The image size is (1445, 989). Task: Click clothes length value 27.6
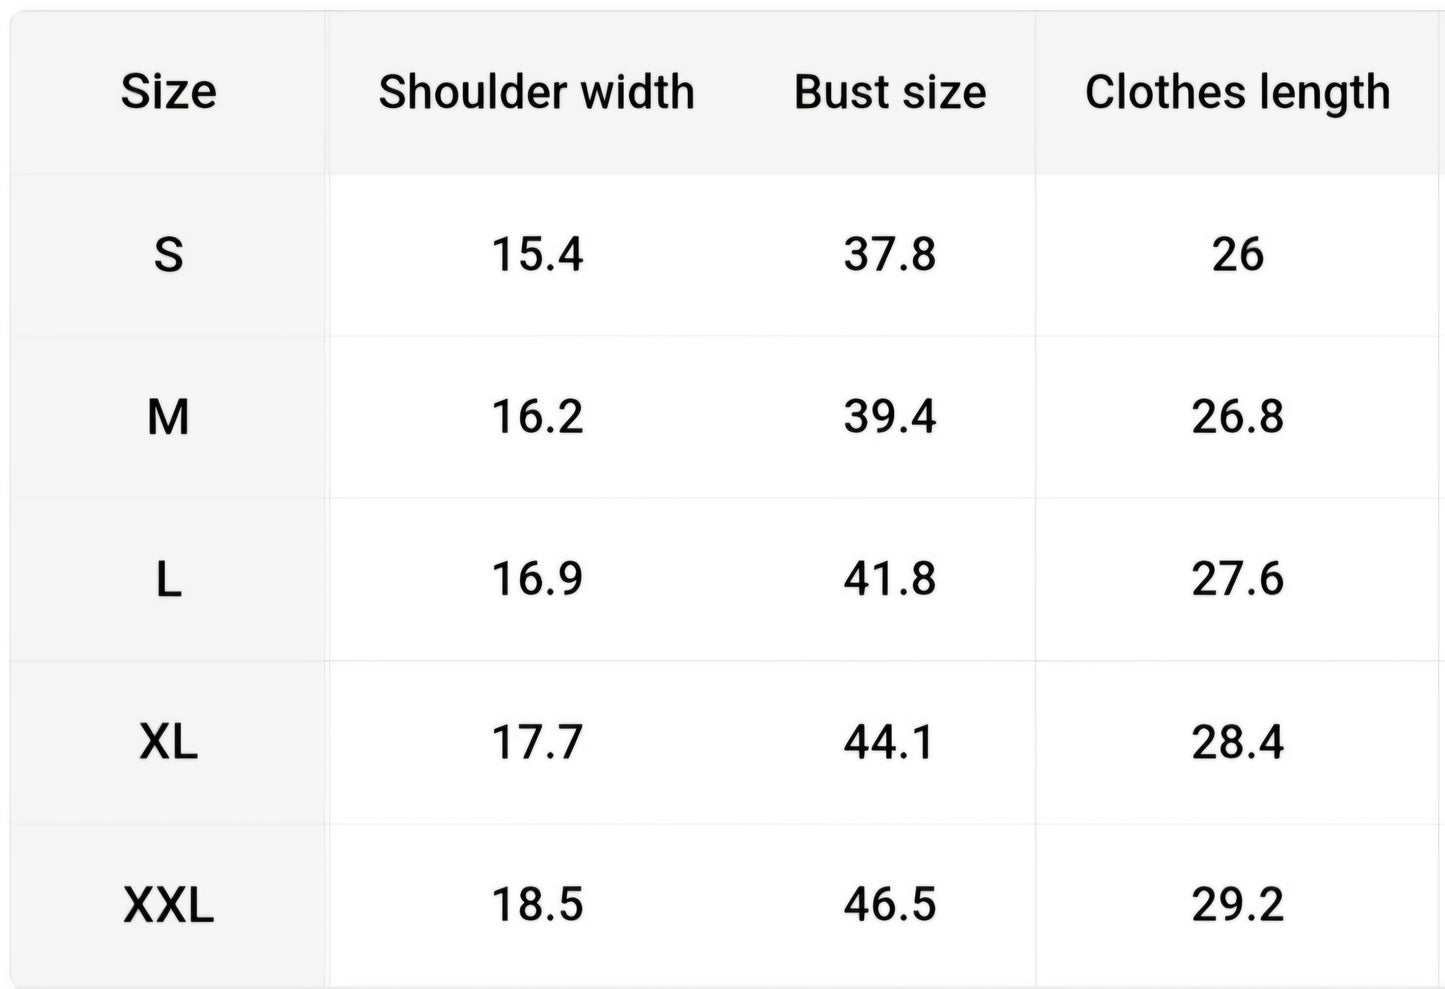tap(1237, 579)
